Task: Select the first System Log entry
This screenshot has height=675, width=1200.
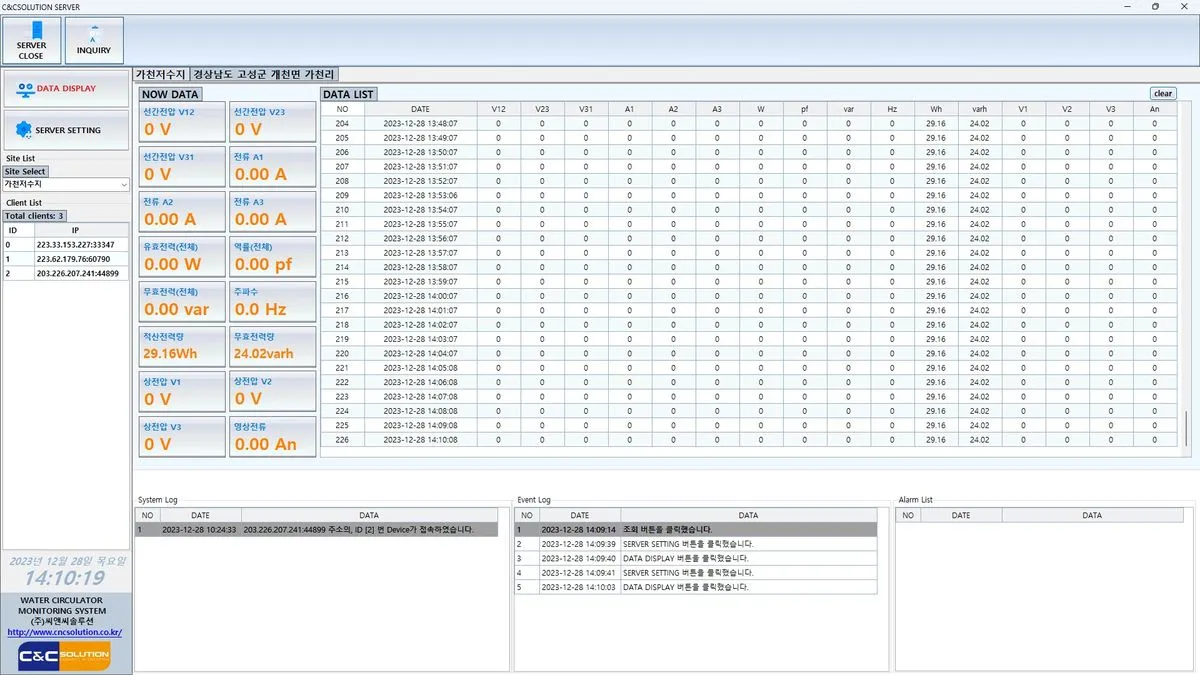Action: [x=316, y=530]
